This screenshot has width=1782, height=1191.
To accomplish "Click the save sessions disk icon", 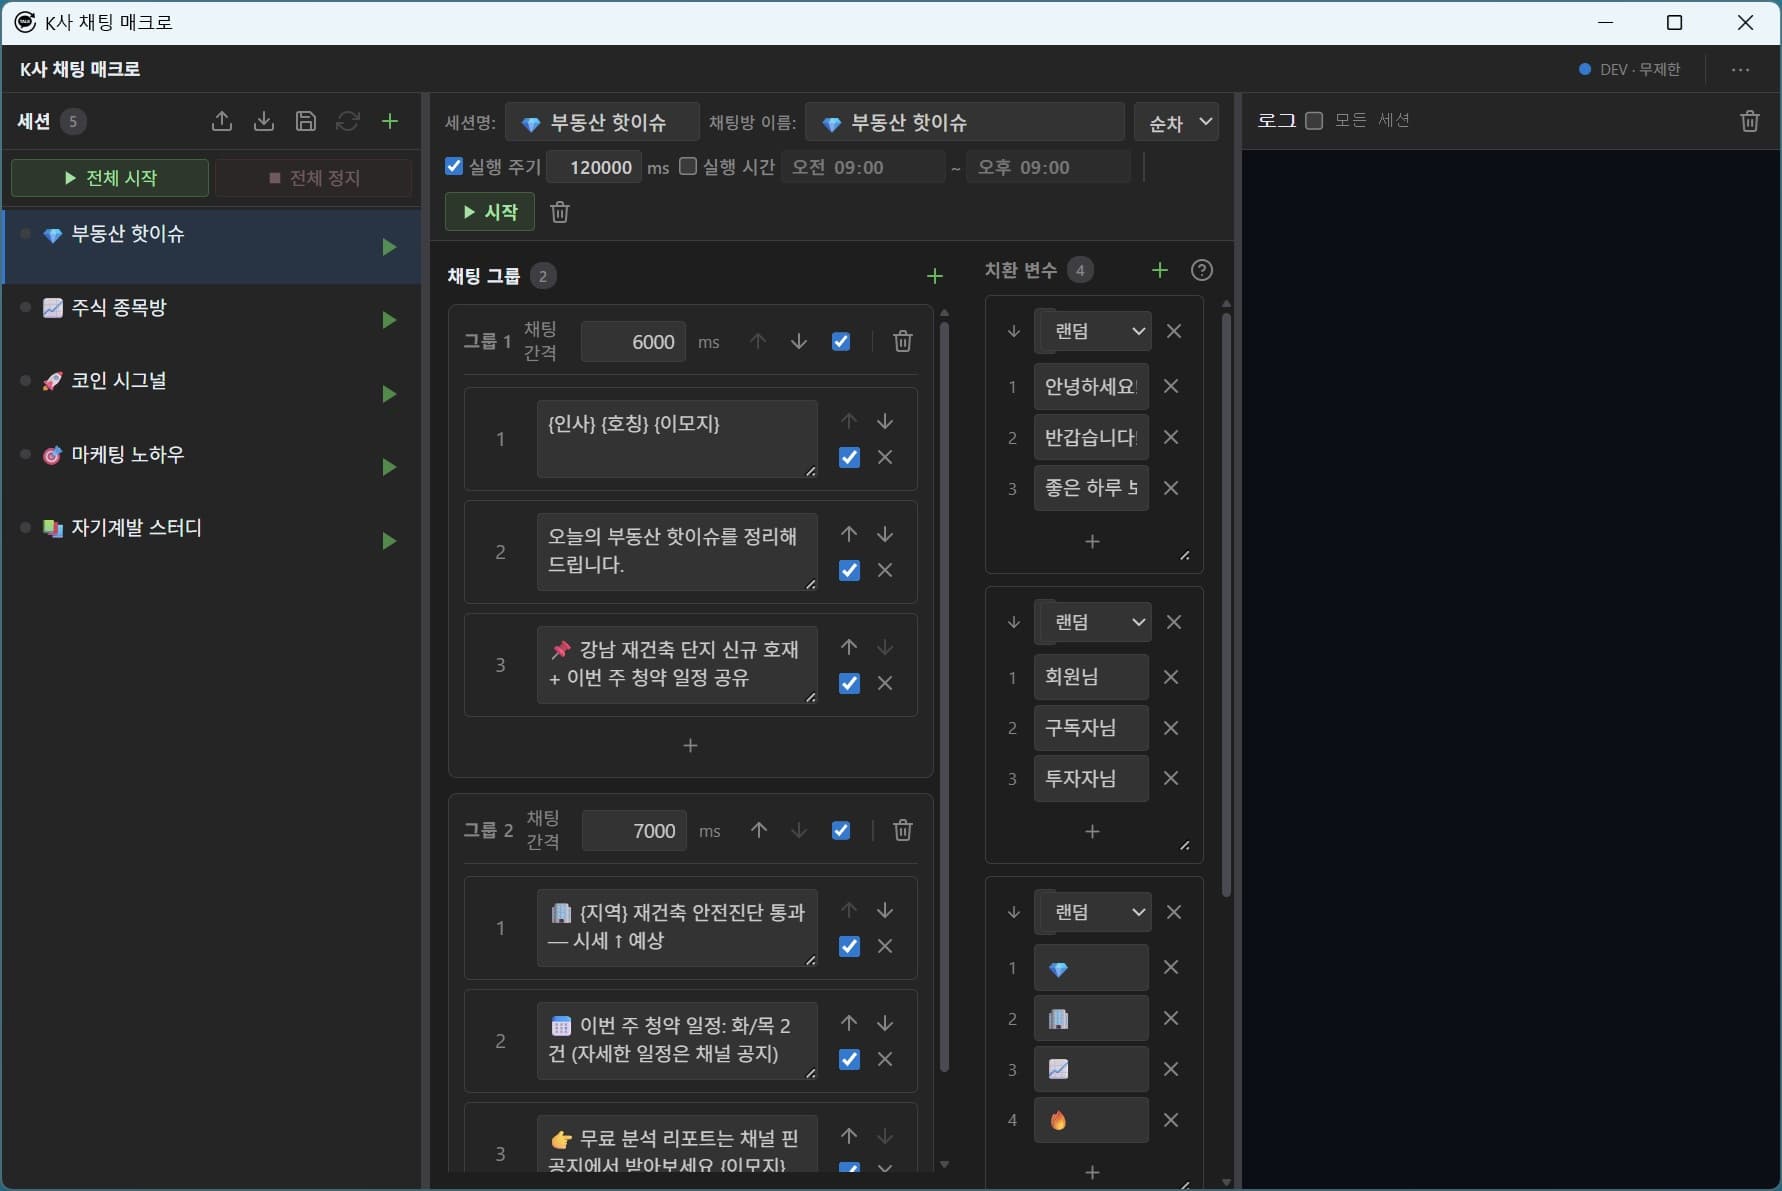I will click(306, 121).
